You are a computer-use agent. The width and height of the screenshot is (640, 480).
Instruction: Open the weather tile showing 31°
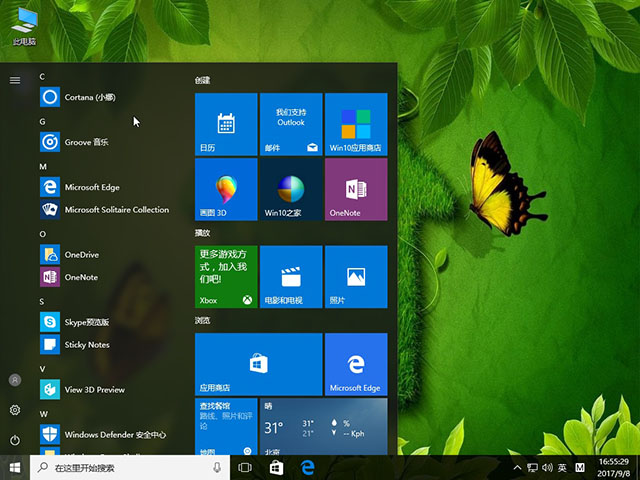(324, 427)
